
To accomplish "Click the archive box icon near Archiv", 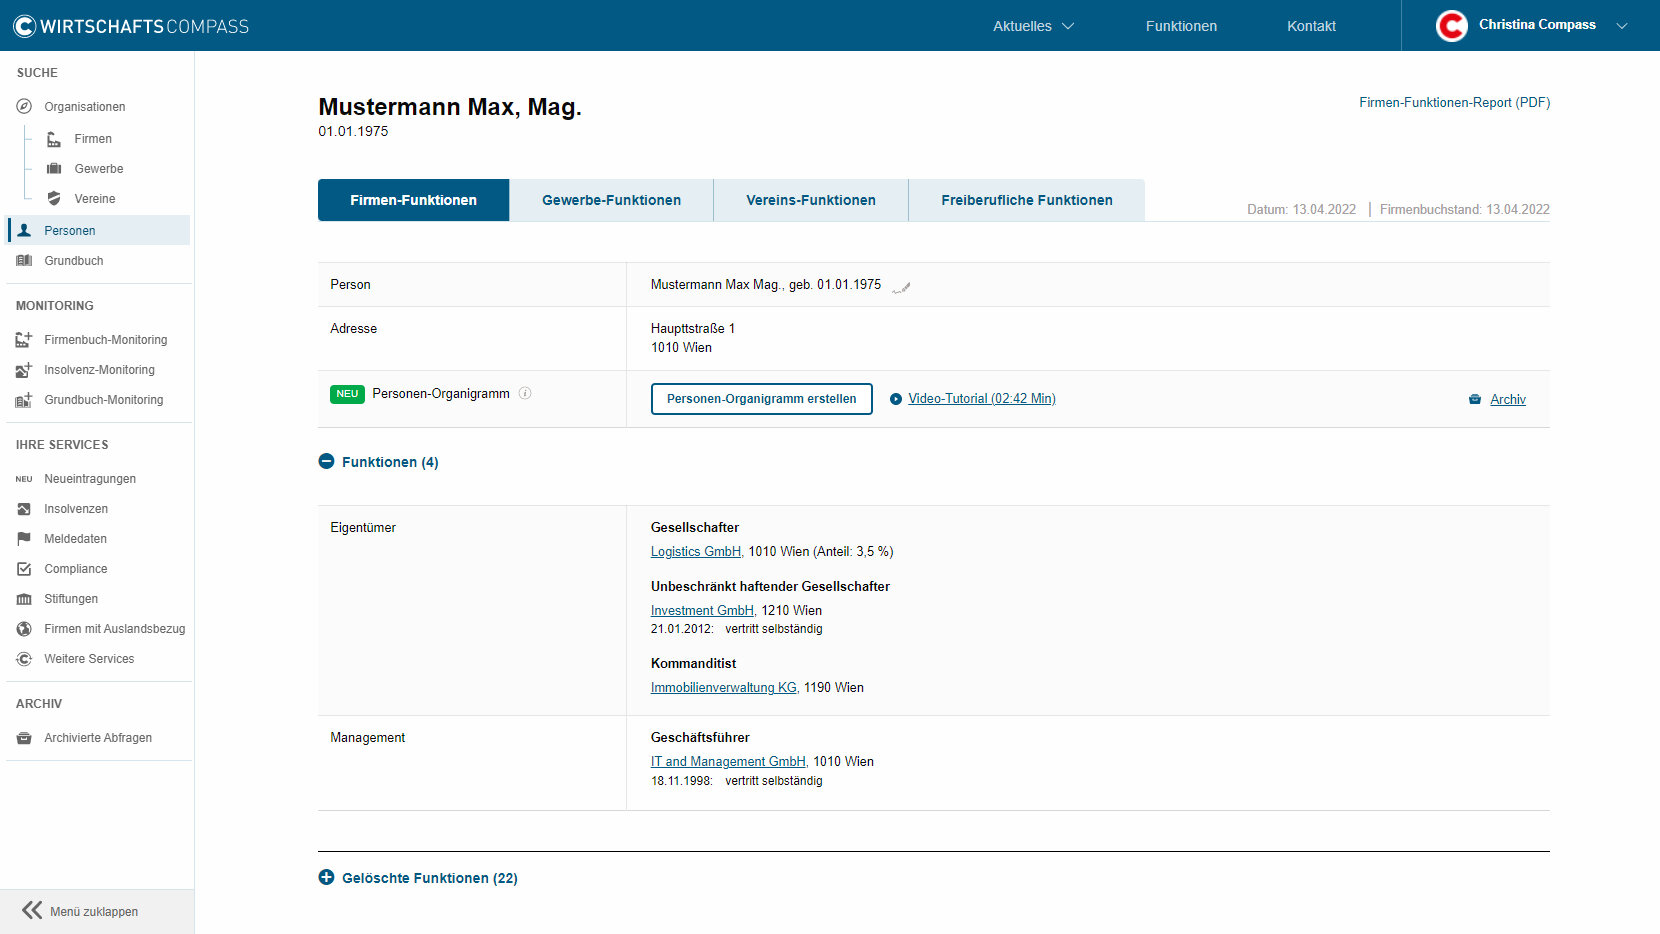I will point(1475,399).
